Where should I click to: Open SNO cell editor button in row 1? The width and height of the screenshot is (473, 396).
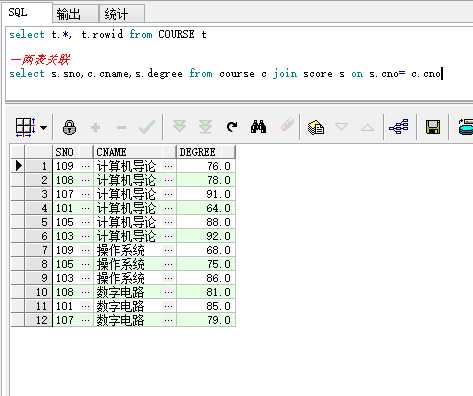pos(86,166)
